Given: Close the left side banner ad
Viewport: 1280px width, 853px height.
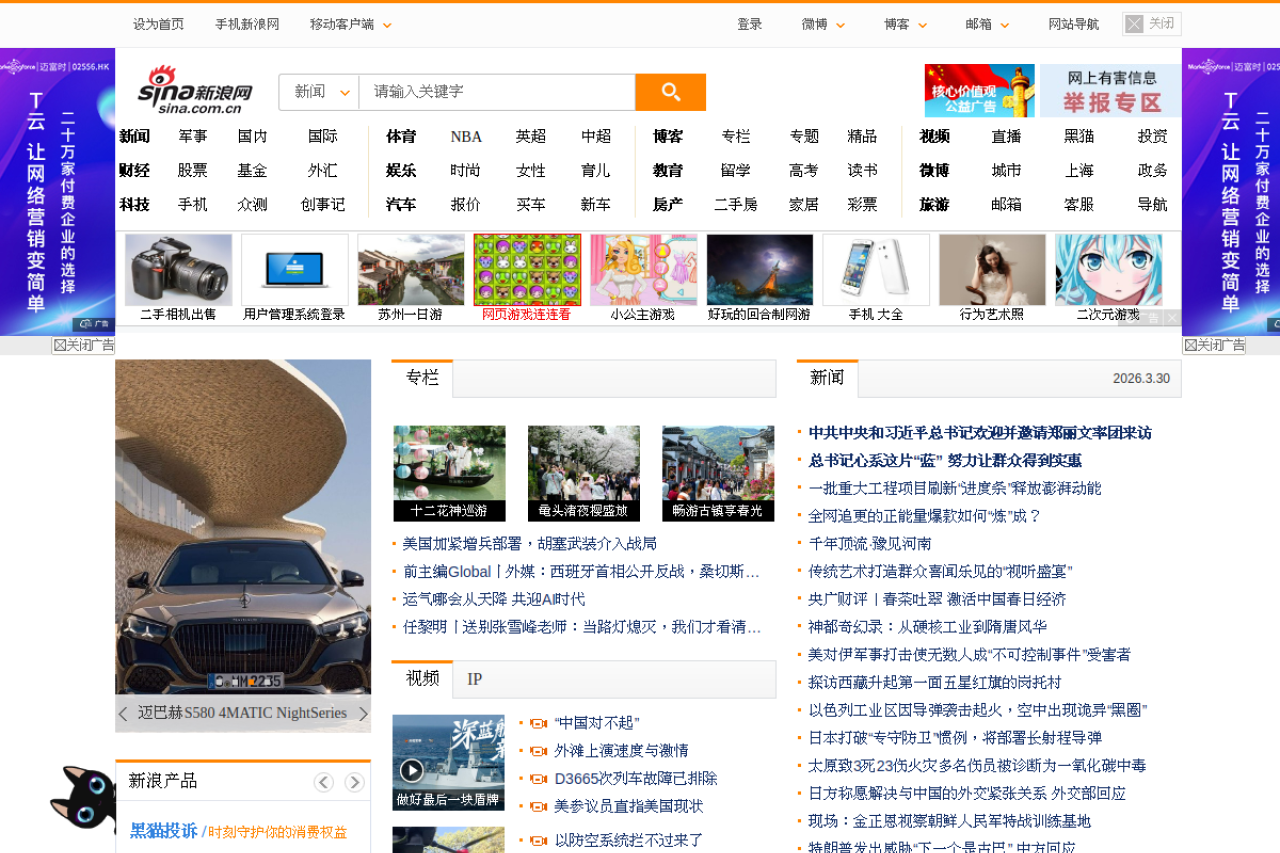Looking at the screenshot, I should pyautogui.click(x=84, y=345).
